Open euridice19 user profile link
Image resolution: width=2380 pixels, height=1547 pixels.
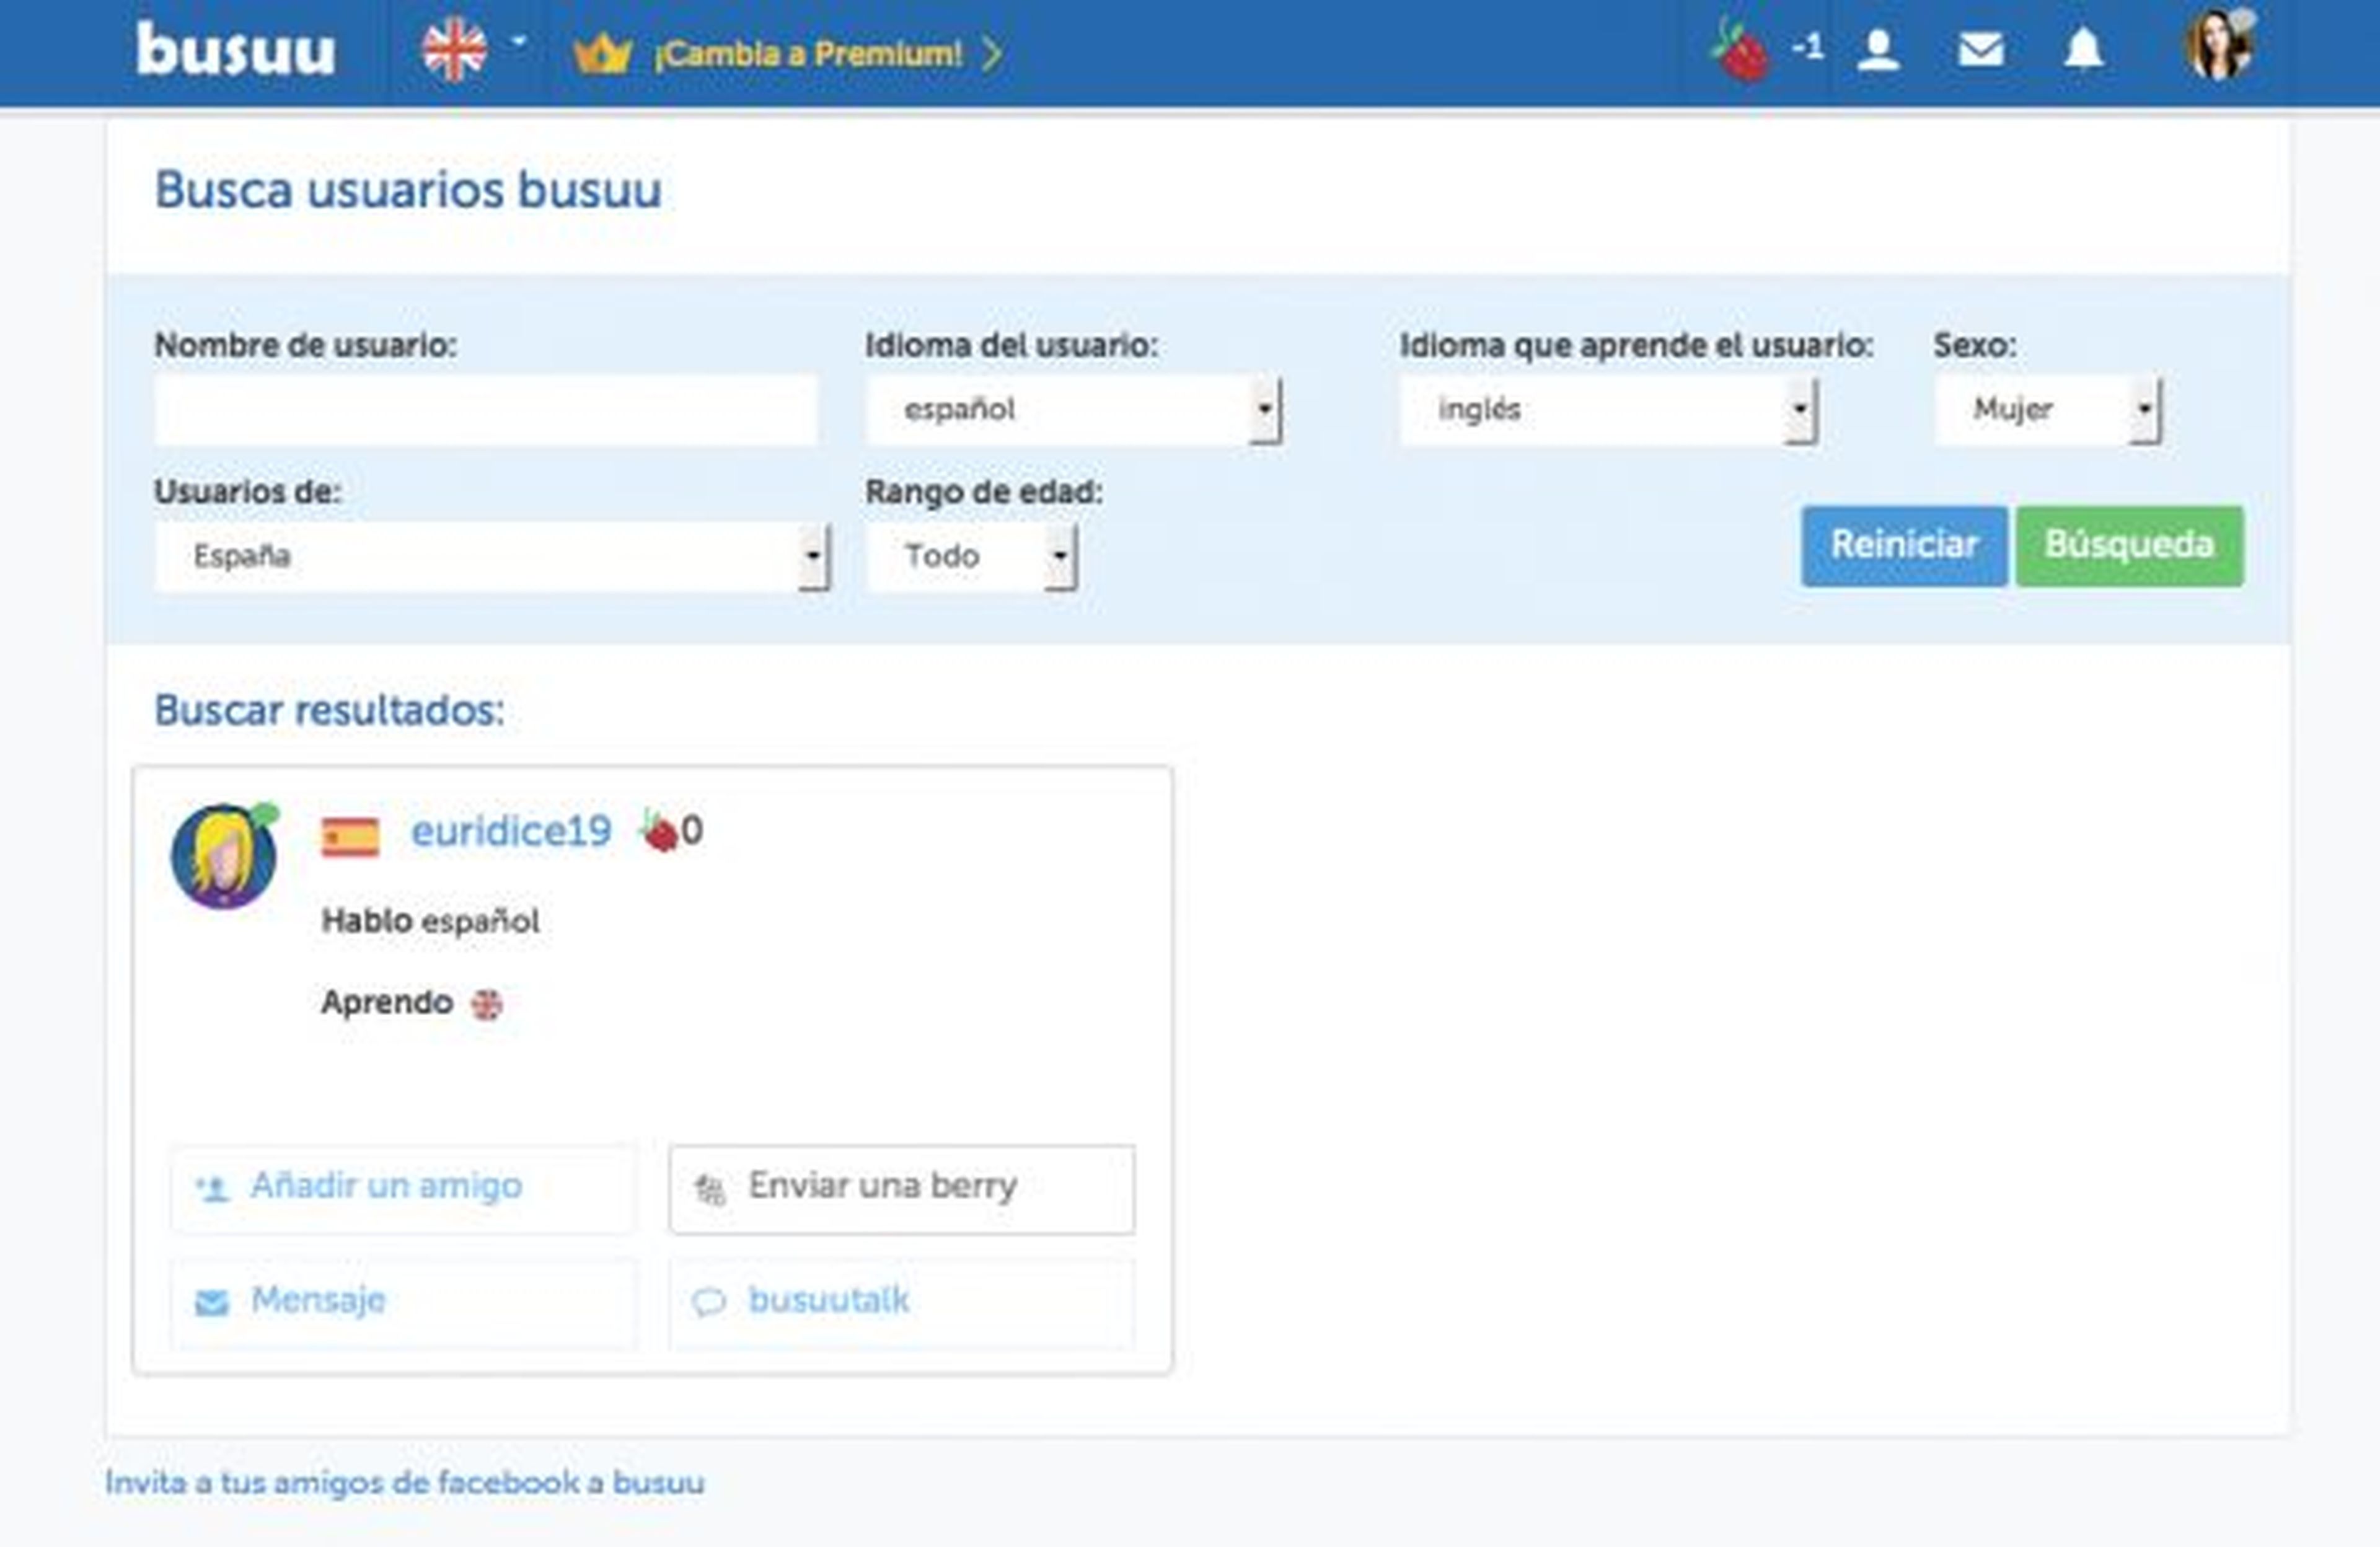click(511, 831)
